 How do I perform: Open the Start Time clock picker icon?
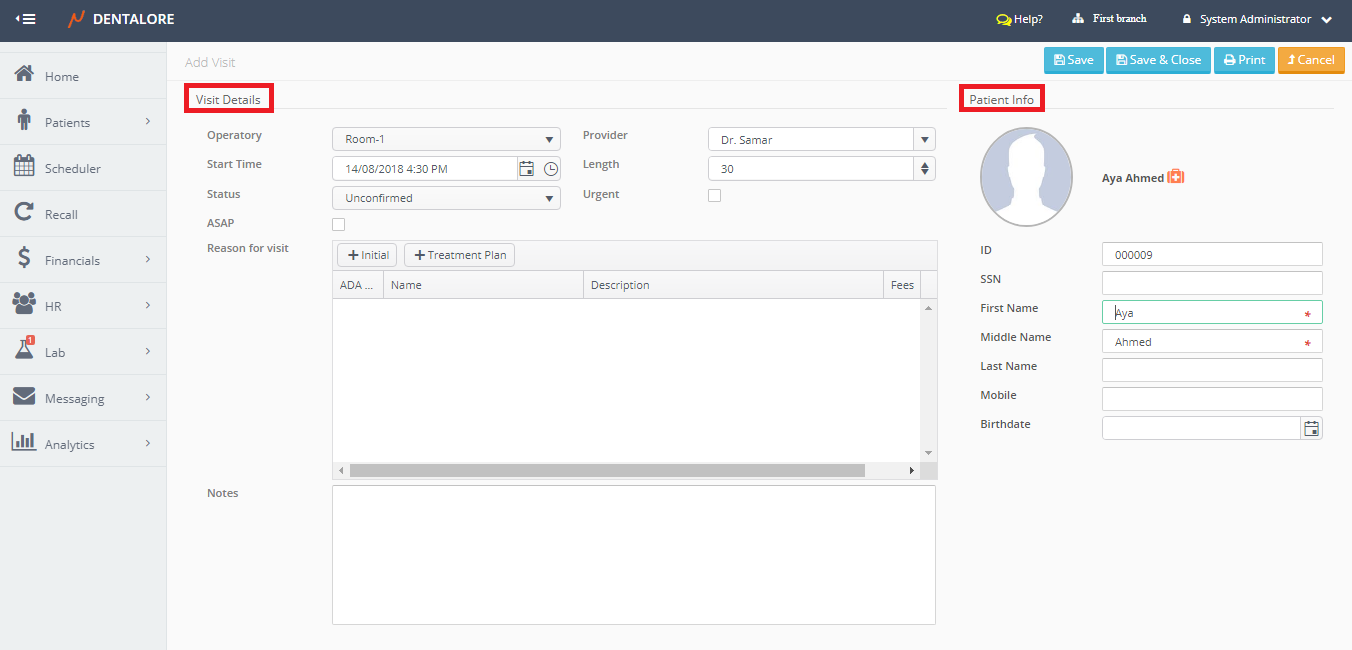[x=551, y=169]
